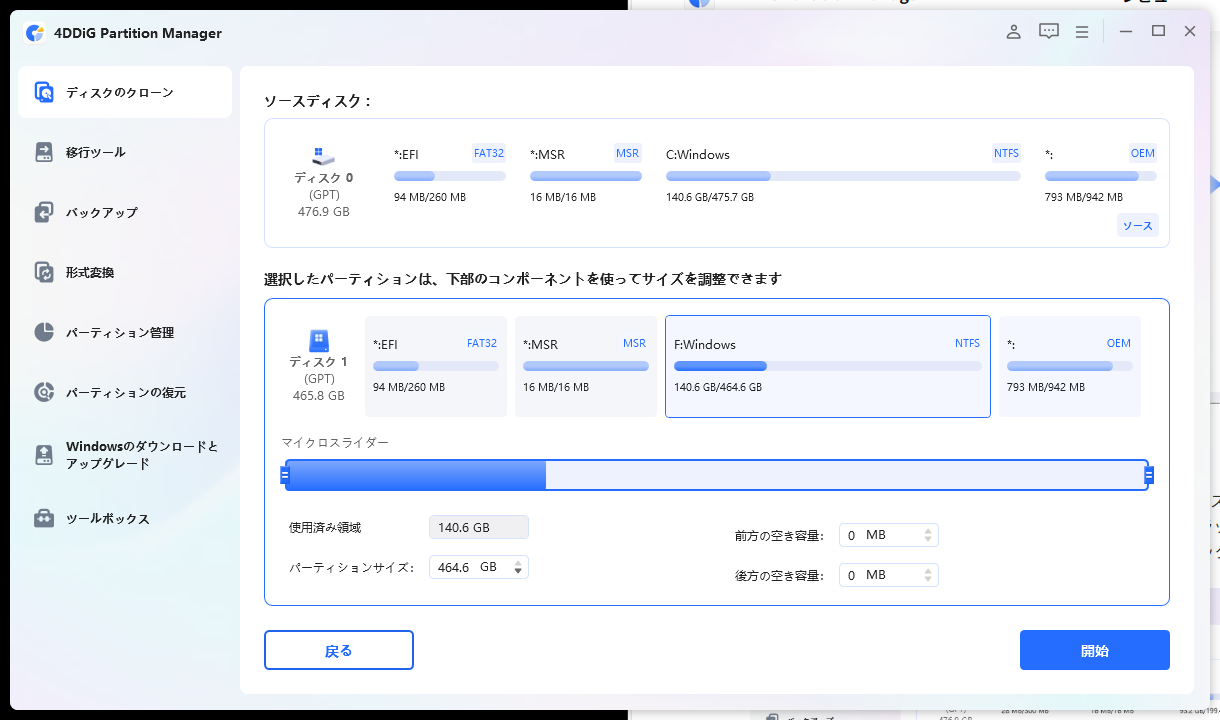Click the ソースディスク heading
Screen dimensions: 1220x720
pyautogui.click(x=318, y=101)
